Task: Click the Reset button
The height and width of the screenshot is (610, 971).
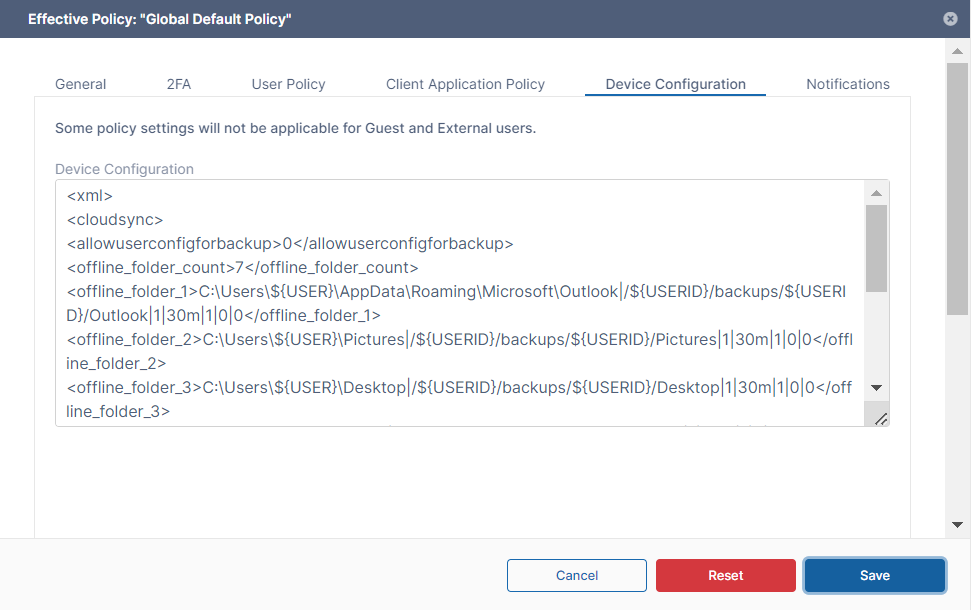Action: pyautogui.click(x=725, y=575)
